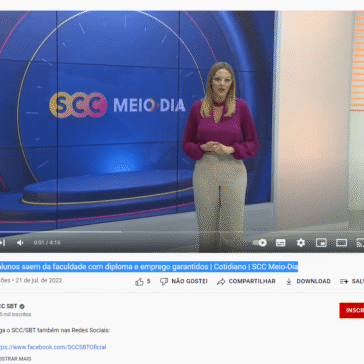Screen dimensions: 364x364
Task: Like the video thumbs up
Action: coord(139,282)
